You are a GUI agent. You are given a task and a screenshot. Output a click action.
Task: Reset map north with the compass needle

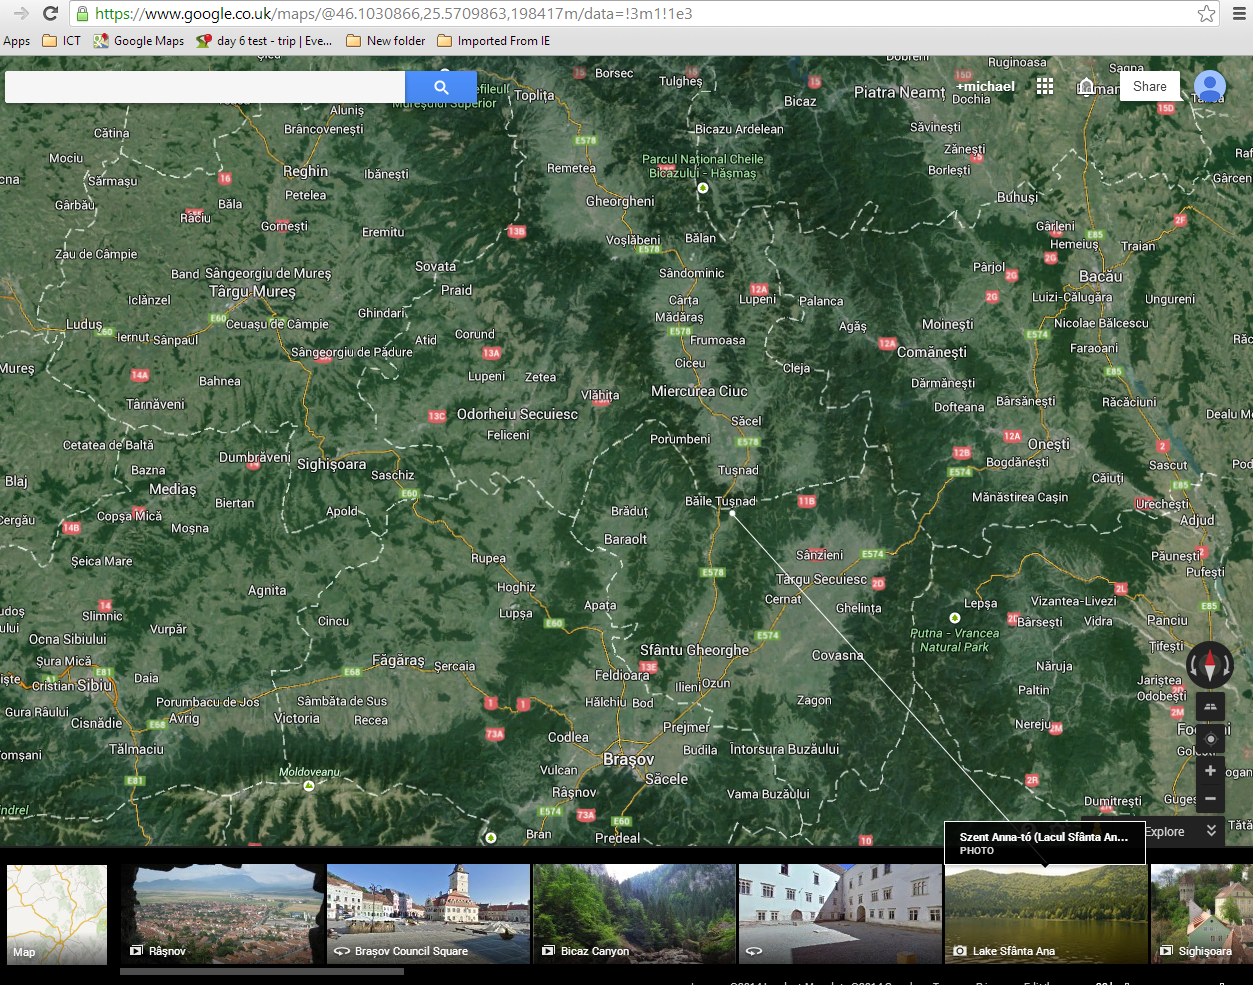[x=1210, y=665]
